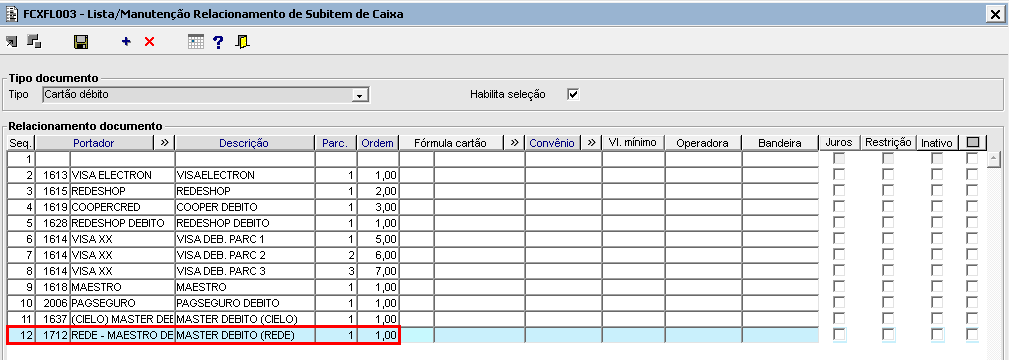
Task: Check Juros for the VISA ELECTRON row
Action: click(x=839, y=175)
